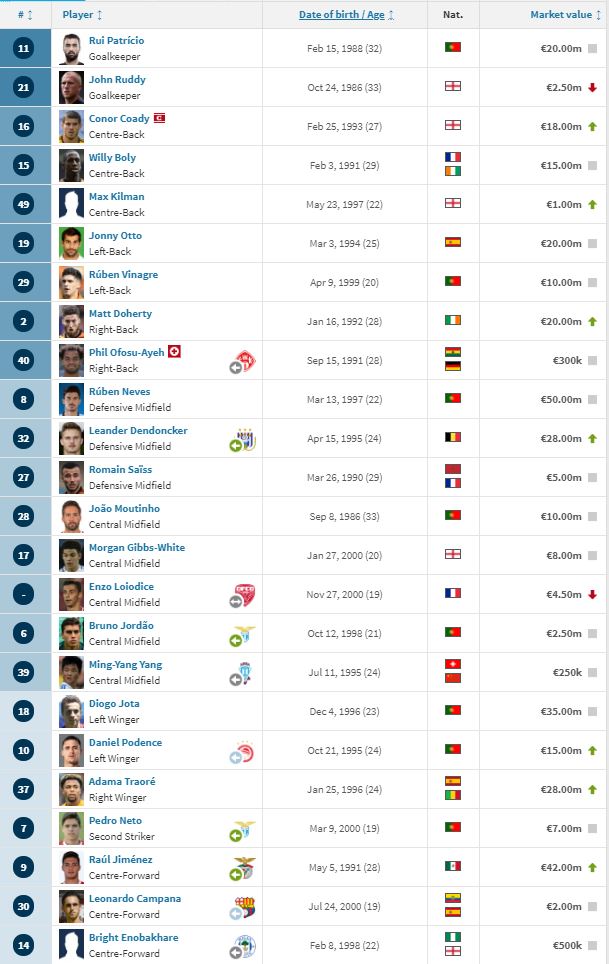Image resolution: width=609 pixels, height=964 pixels.
Task: Click Portugal flag in Rui Patrício's row
Action: (452, 47)
